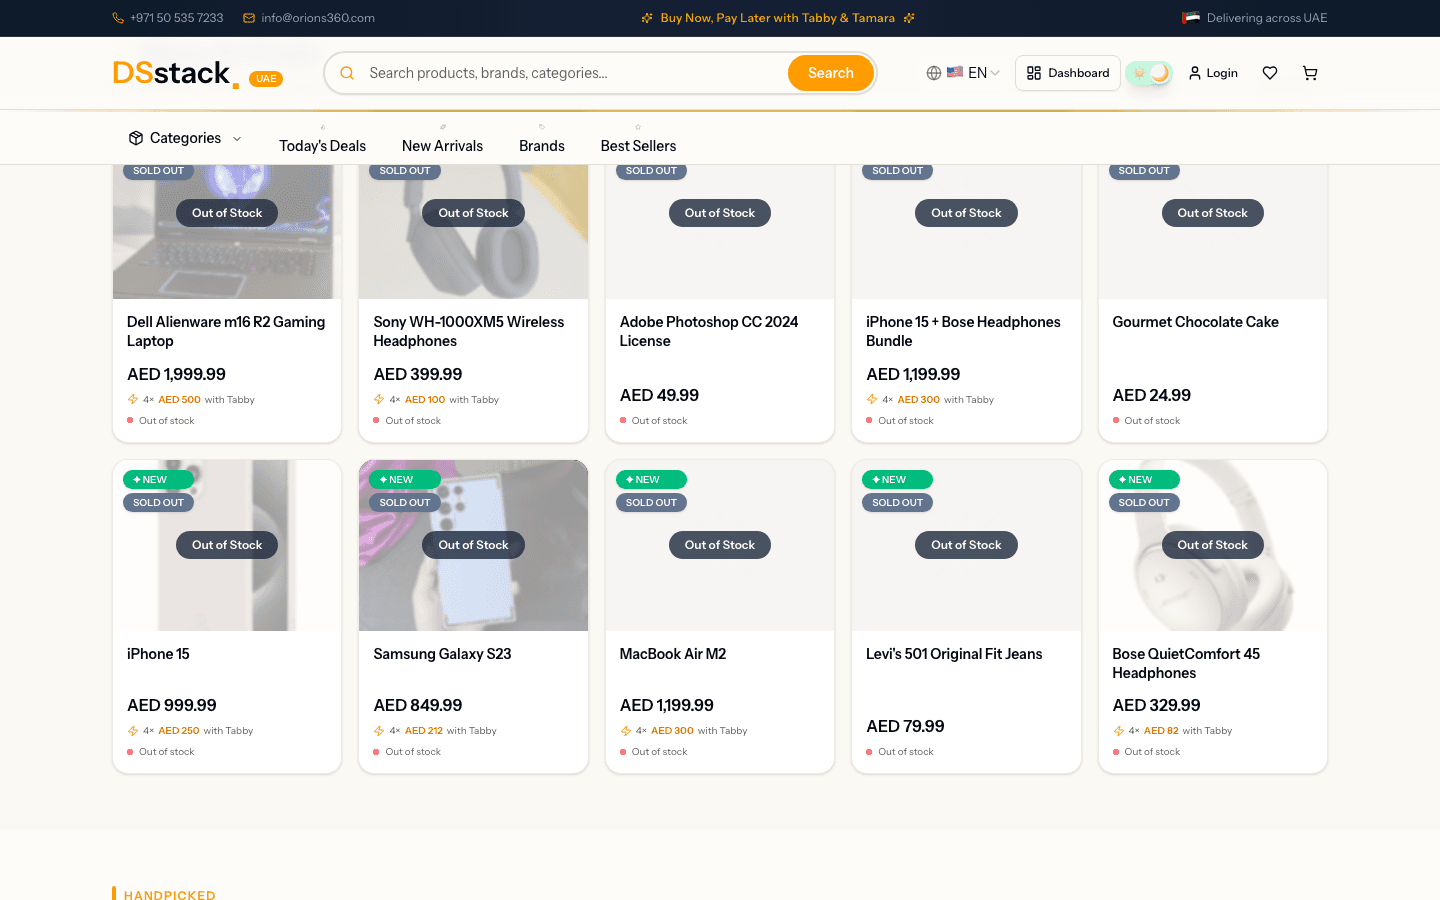Click the magnifier icon in search box
Image resolution: width=1440 pixels, height=900 pixels.
[347, 73]
